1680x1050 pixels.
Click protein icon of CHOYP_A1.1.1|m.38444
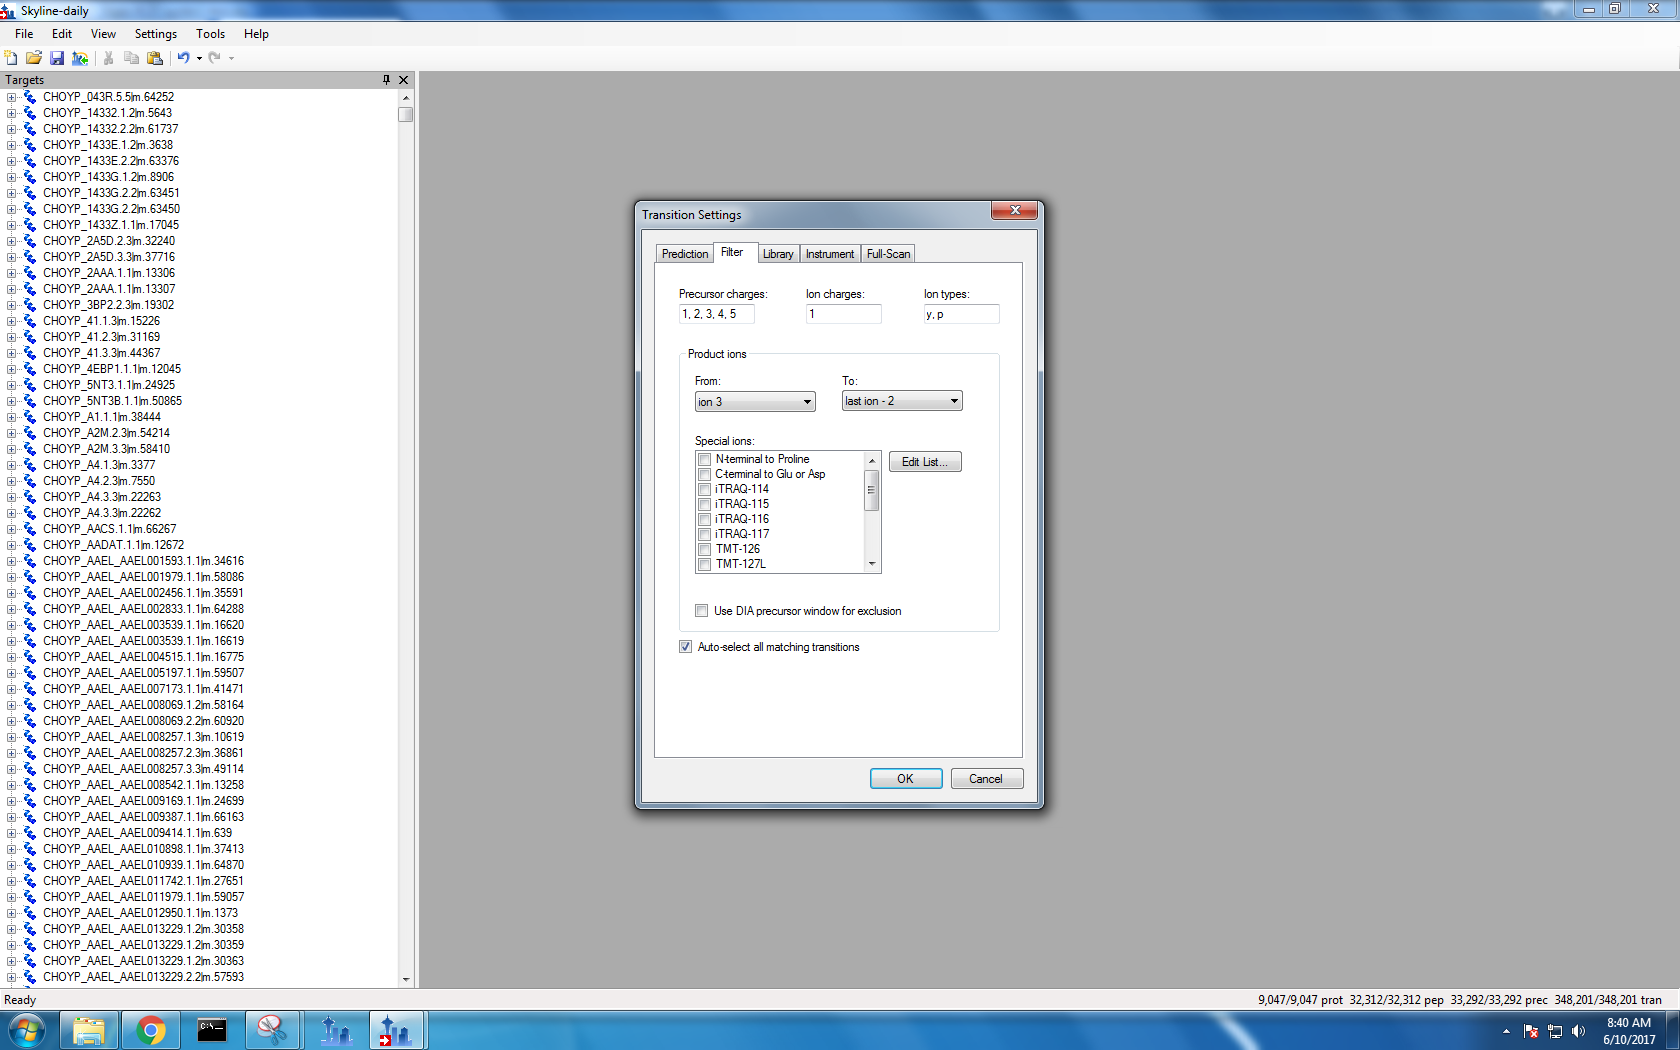pos(30,417)
